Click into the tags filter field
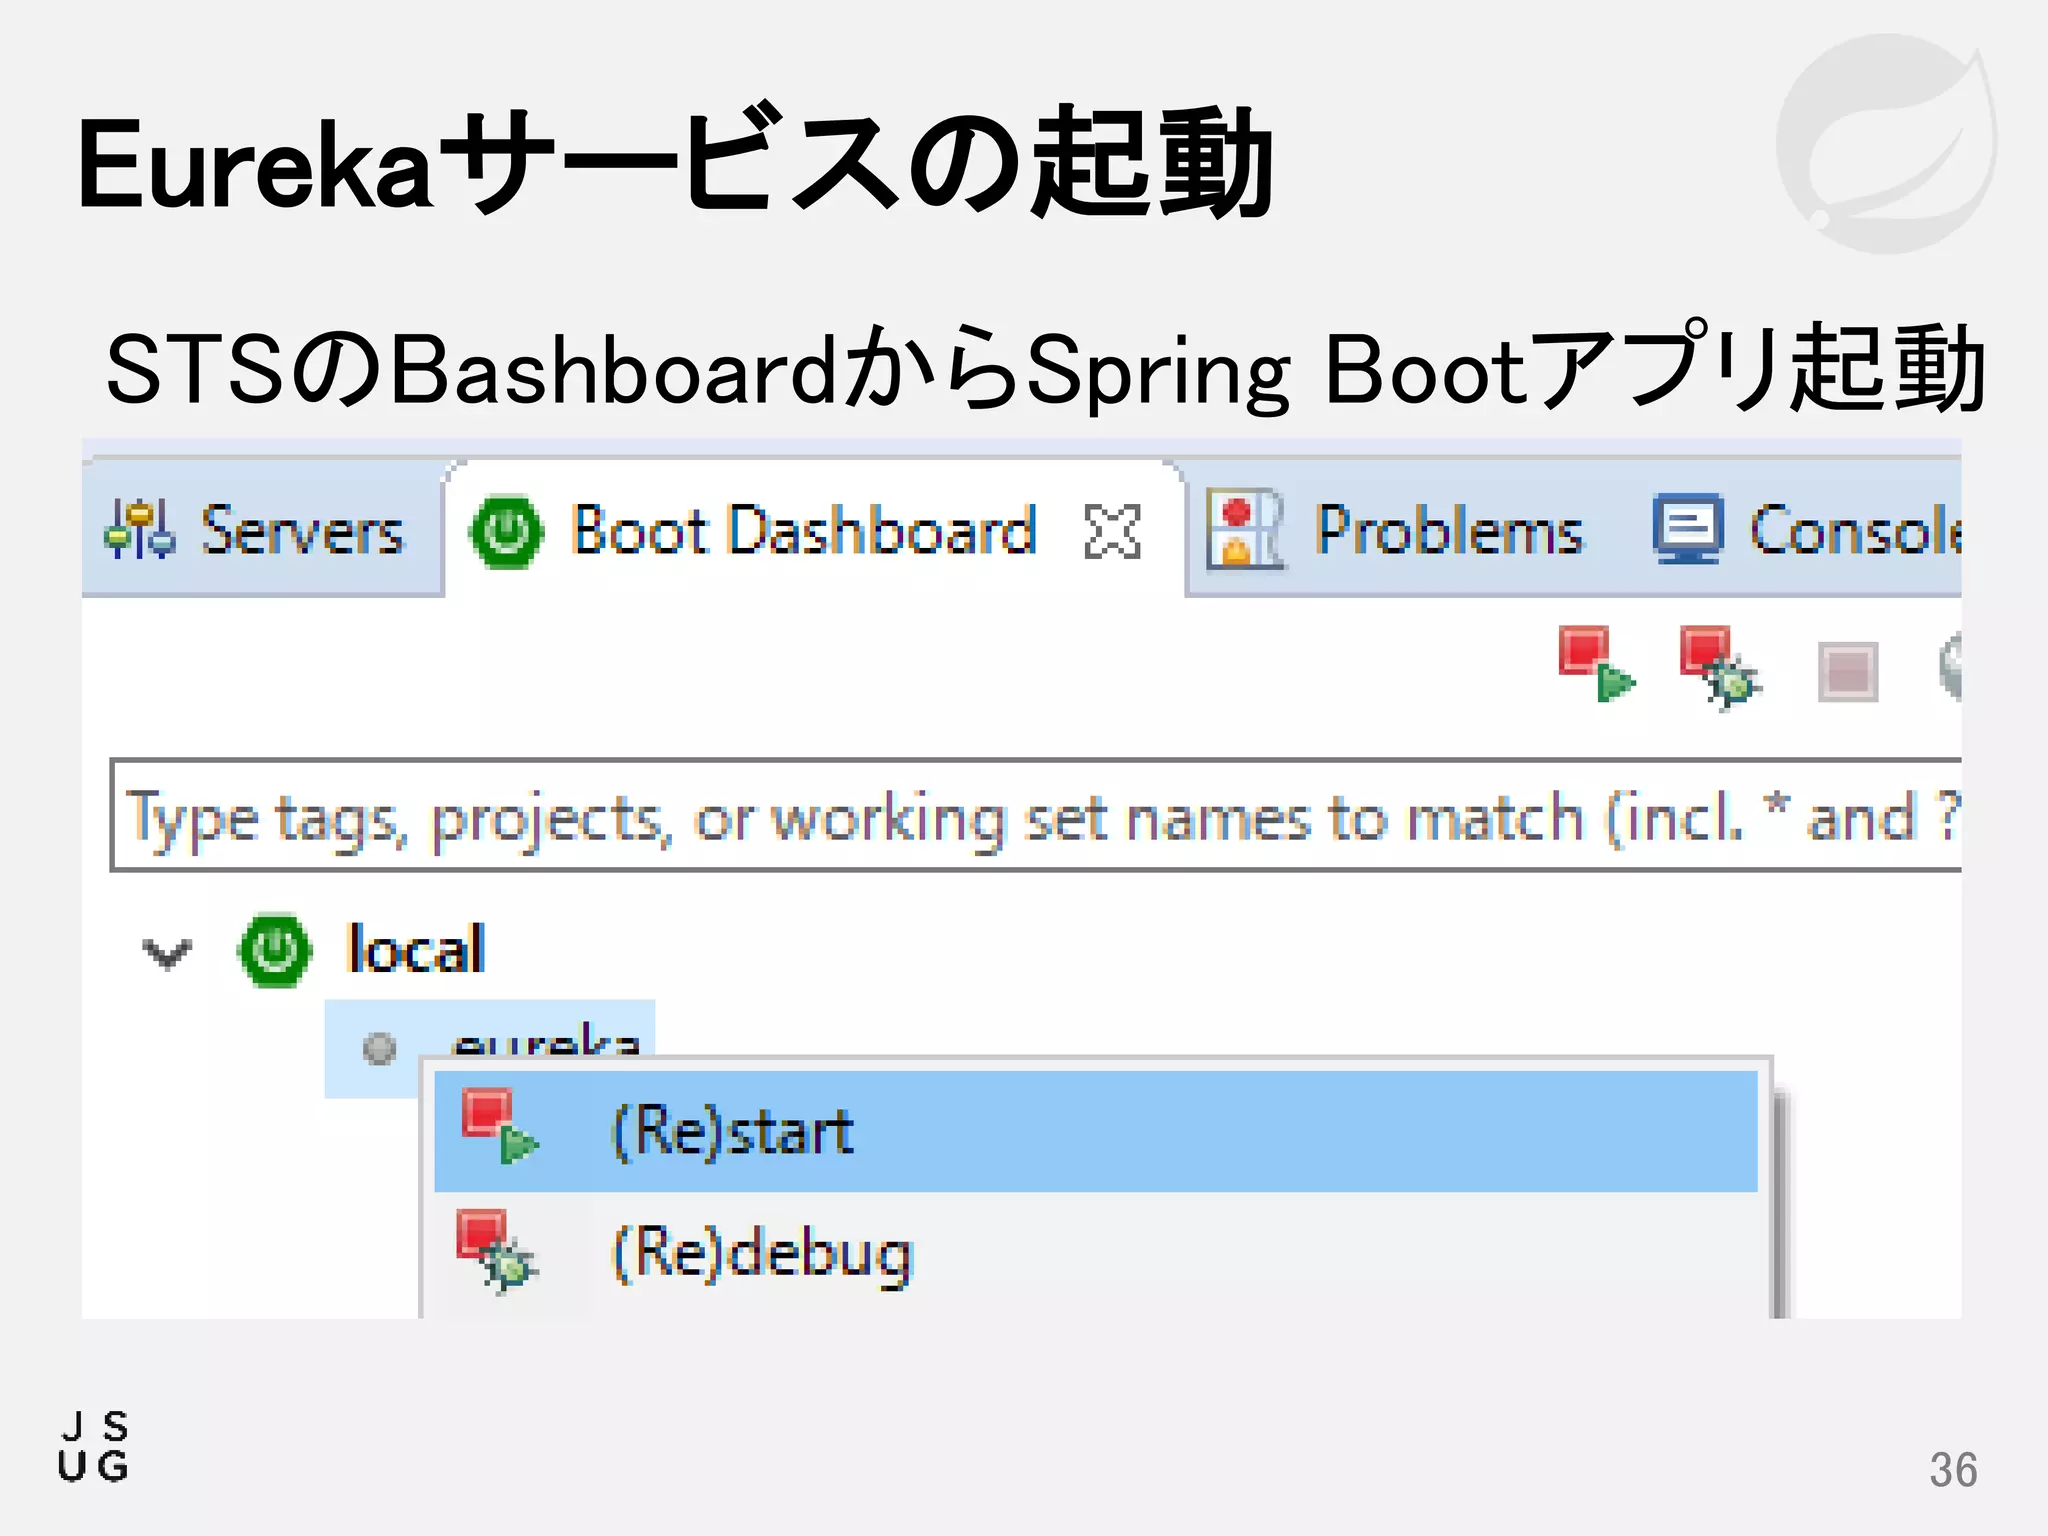This screenshot has width=2048, height=1536. pos(1036,816)
